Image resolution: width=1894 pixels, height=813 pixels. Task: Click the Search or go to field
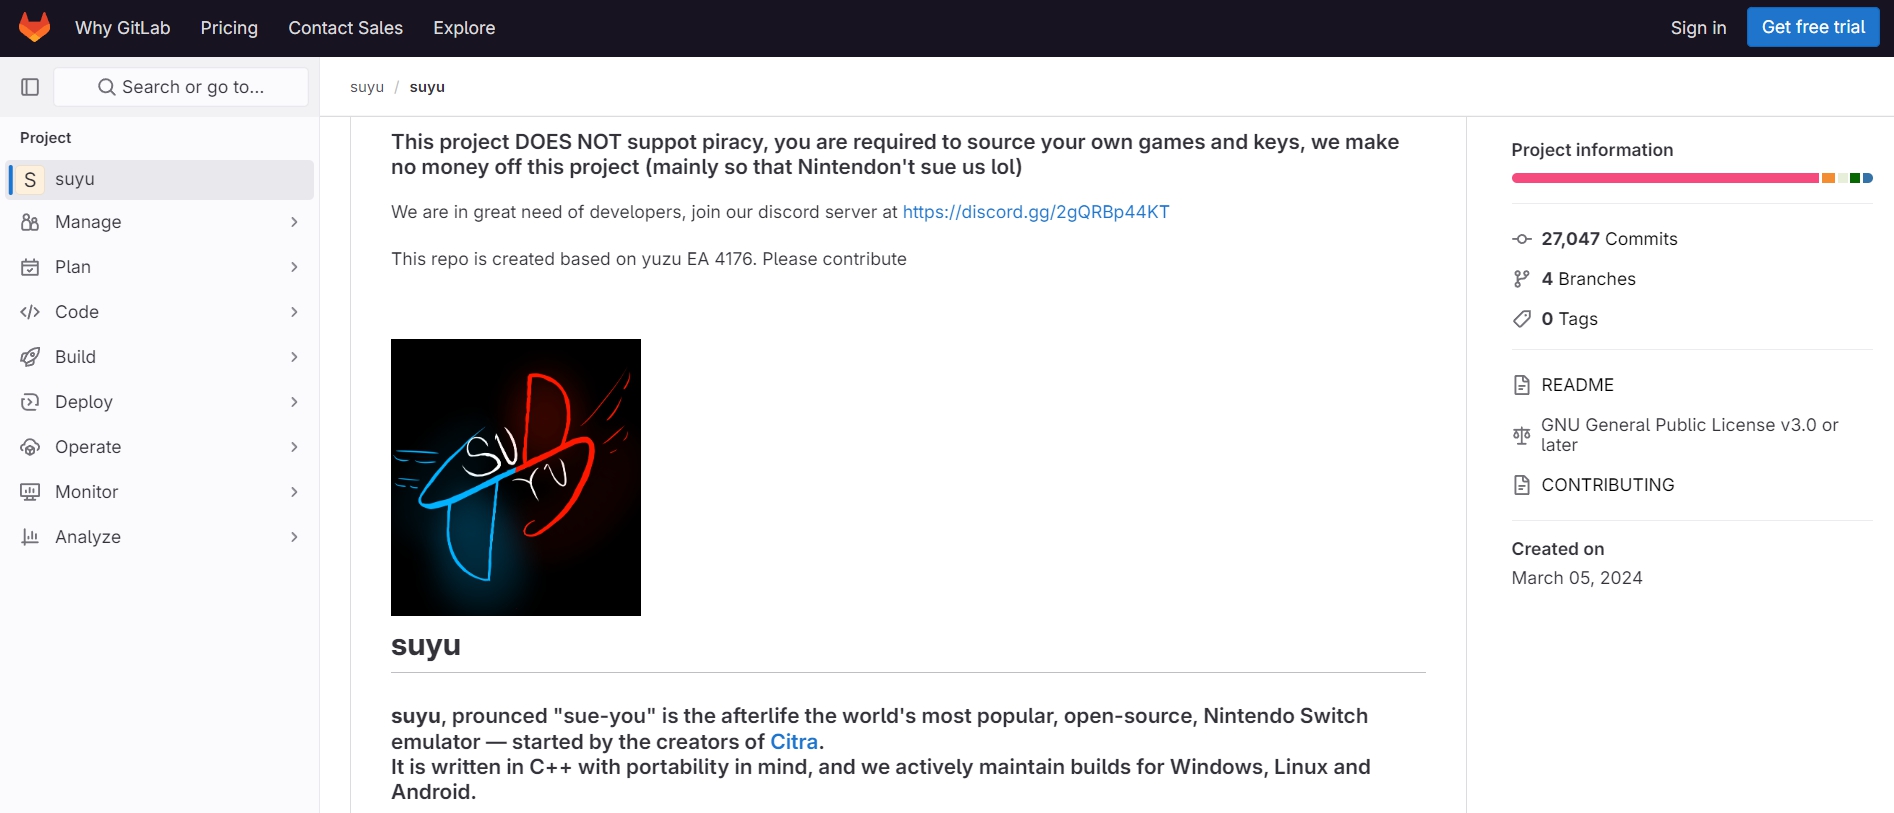181,87
